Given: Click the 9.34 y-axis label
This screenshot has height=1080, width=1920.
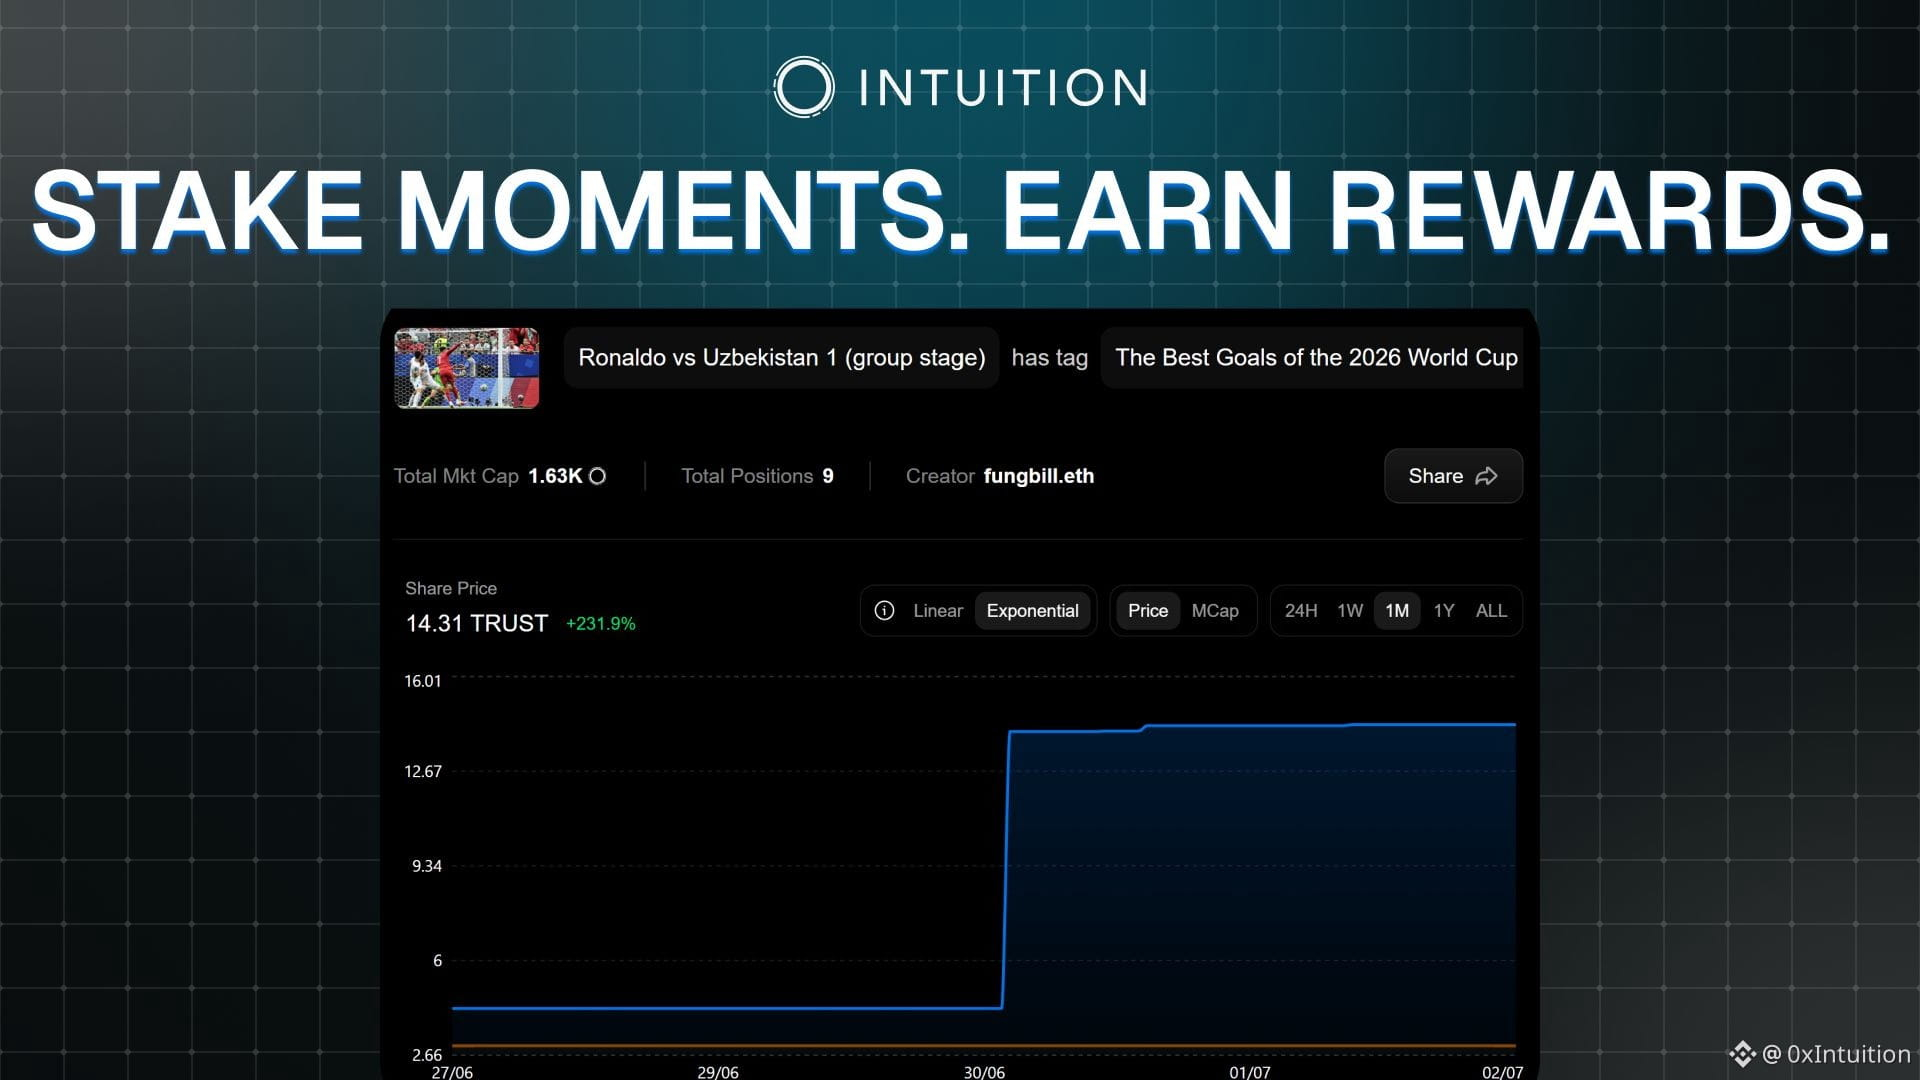Looking at the screenshot, I should pos(427,866).
